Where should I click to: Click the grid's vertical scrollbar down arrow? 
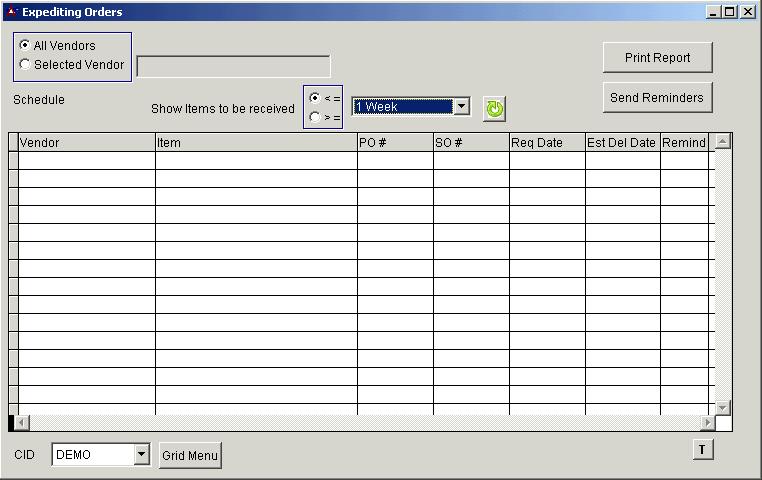coord(723,408)
